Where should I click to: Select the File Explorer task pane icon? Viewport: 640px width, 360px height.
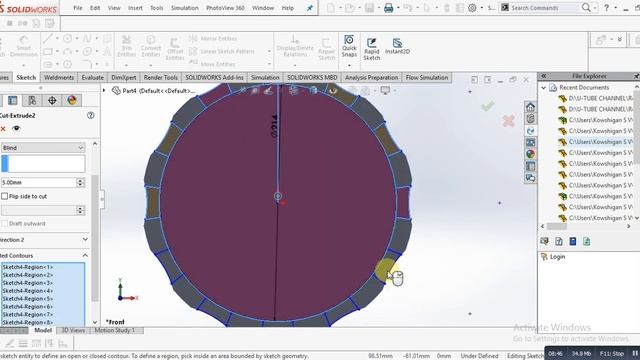coord(530,131)
